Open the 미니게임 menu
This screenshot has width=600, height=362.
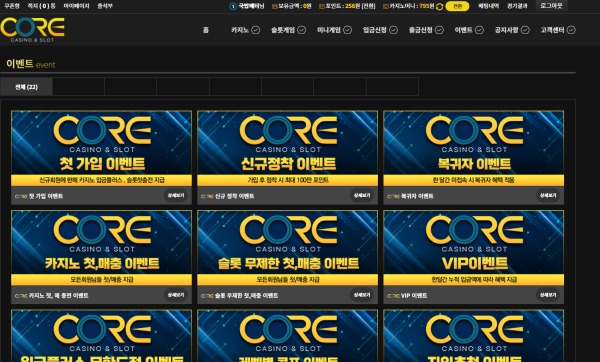[329, 30]
